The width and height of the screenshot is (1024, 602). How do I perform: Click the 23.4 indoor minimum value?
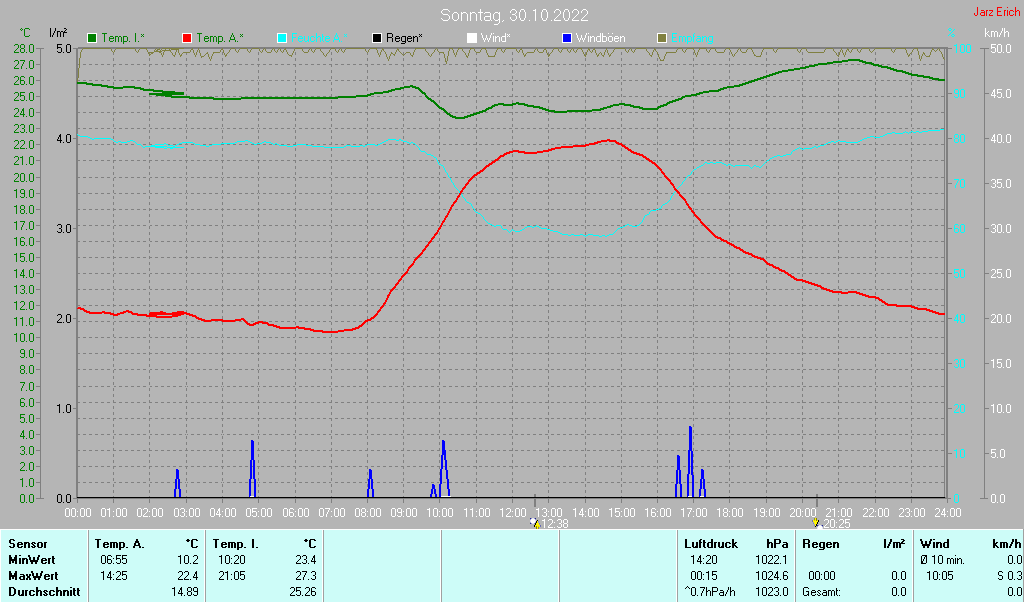[x=305, y=560]
